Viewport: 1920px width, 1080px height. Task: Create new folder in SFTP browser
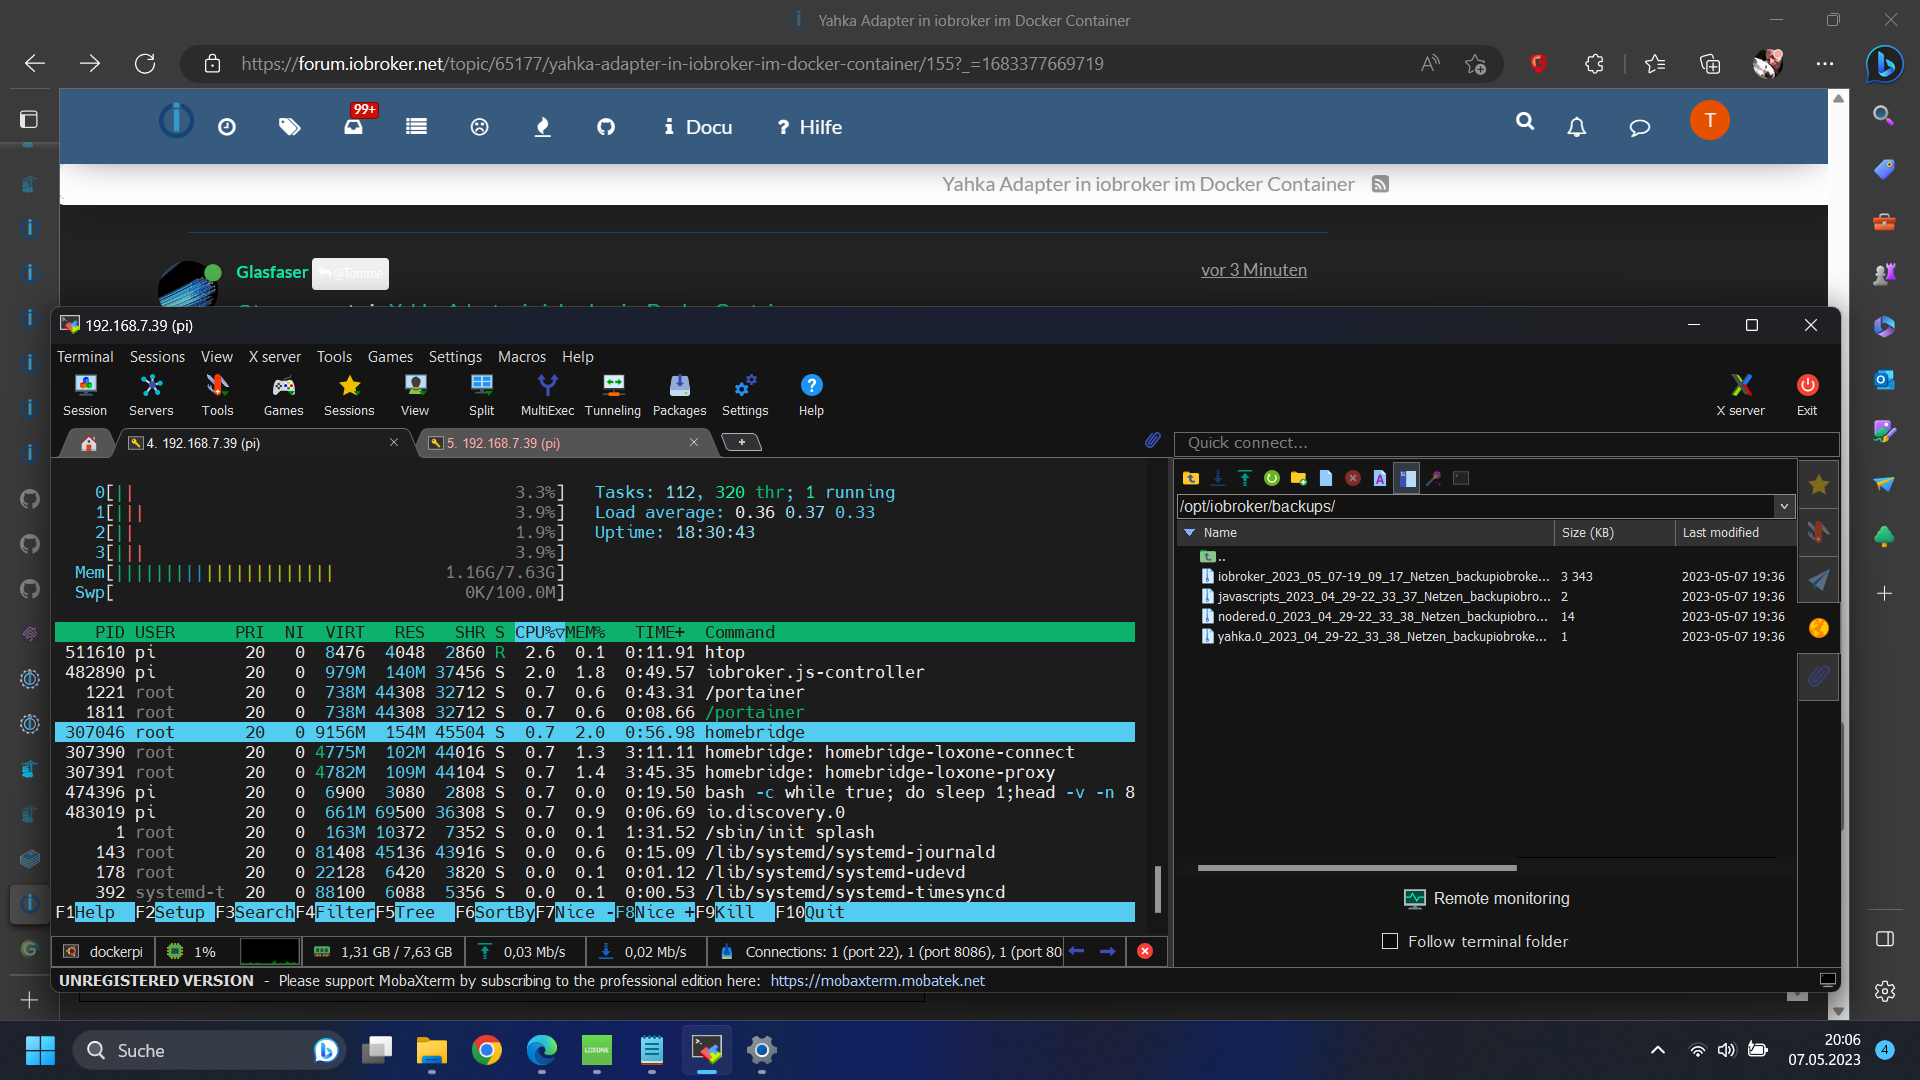click(1298, 478)
